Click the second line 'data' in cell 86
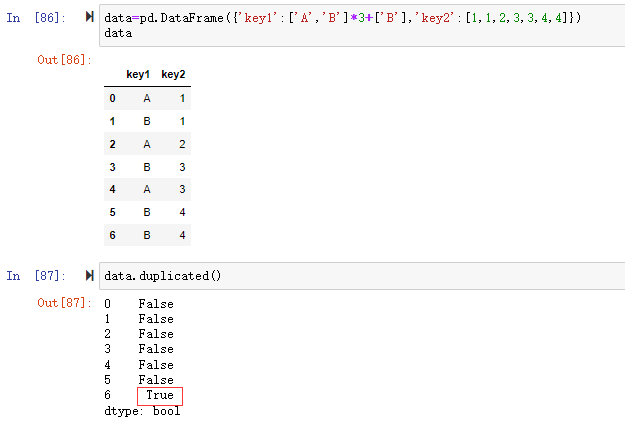 click(x=117, y=33)
